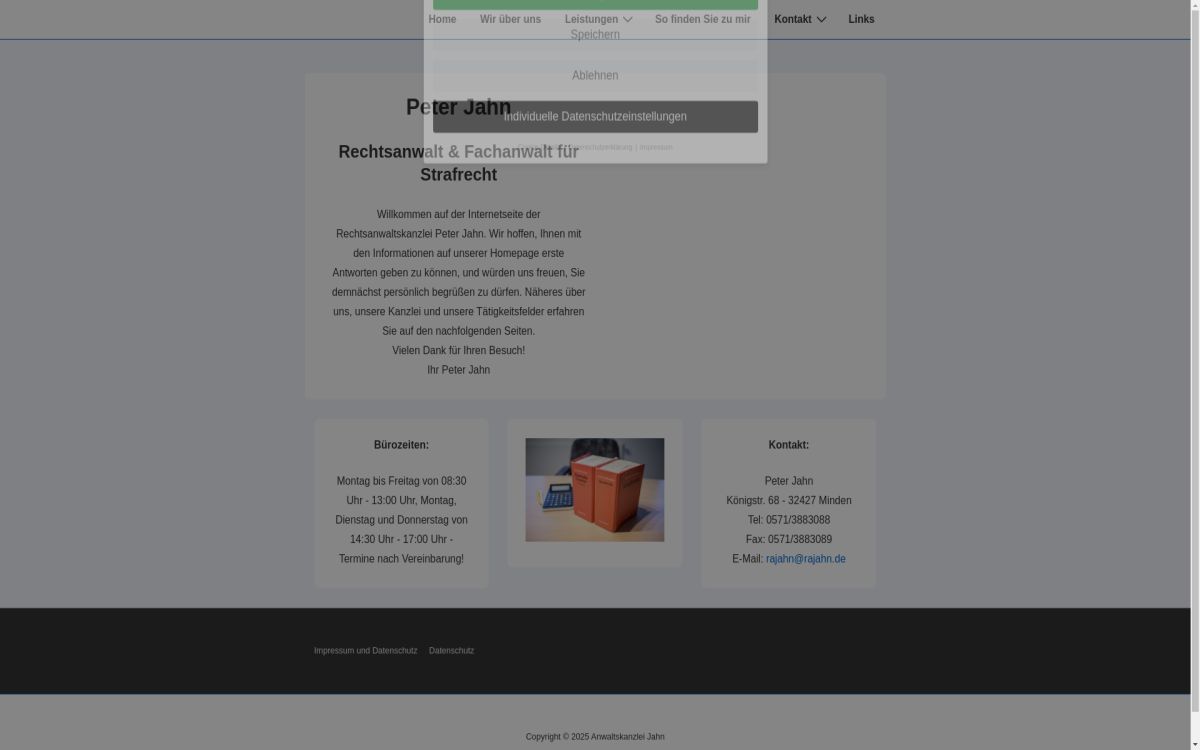
Task: Click the Datenschutz footer link
Action: (x=451, y=650)
